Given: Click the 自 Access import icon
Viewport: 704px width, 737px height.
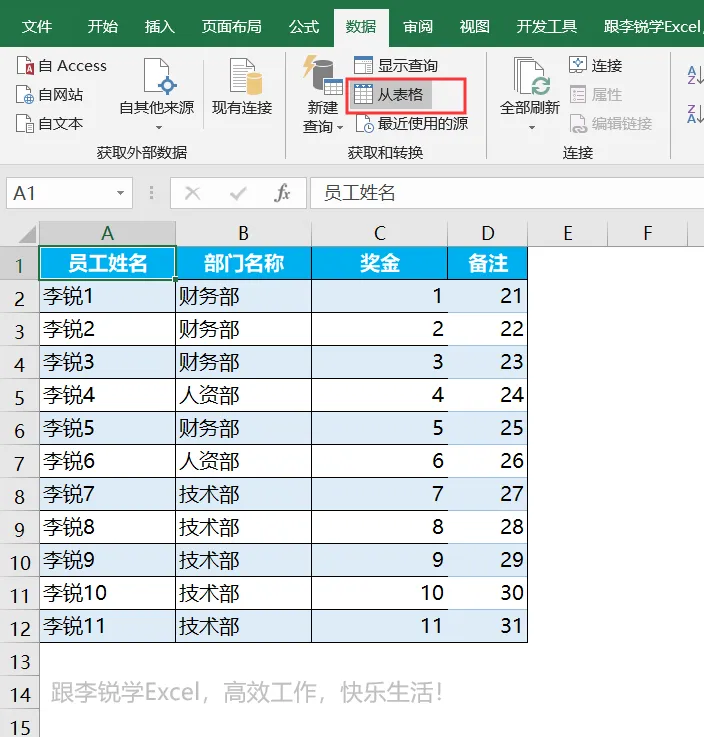Looking at the screenshot, I should coord(24,66).
